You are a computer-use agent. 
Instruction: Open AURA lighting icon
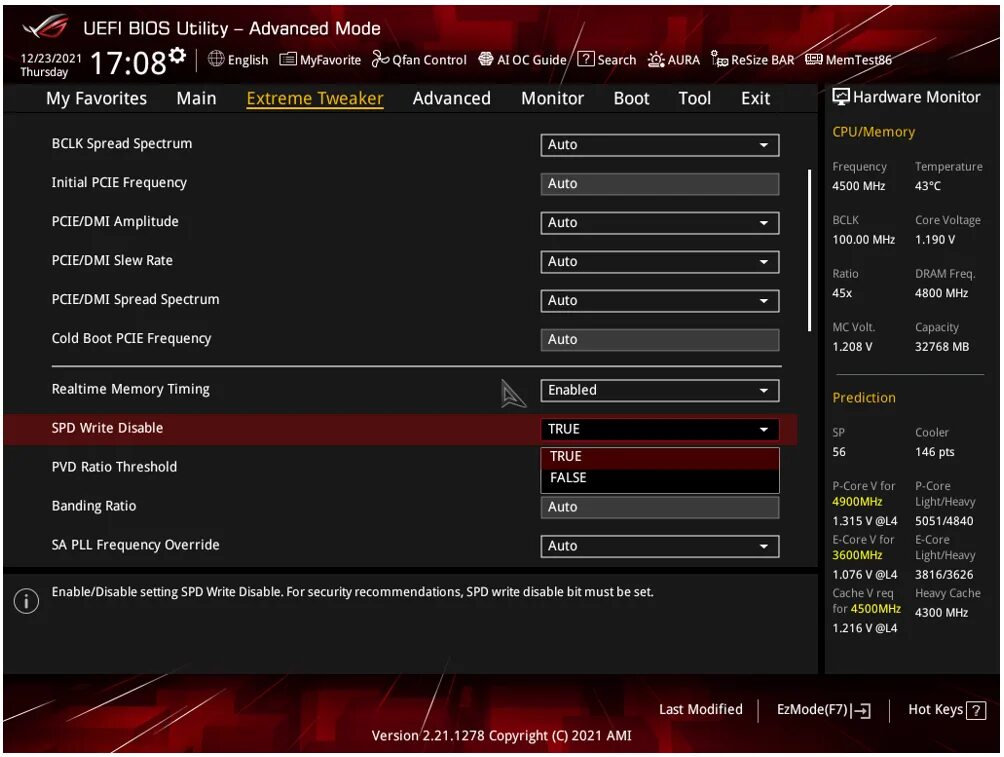(656, 60)
